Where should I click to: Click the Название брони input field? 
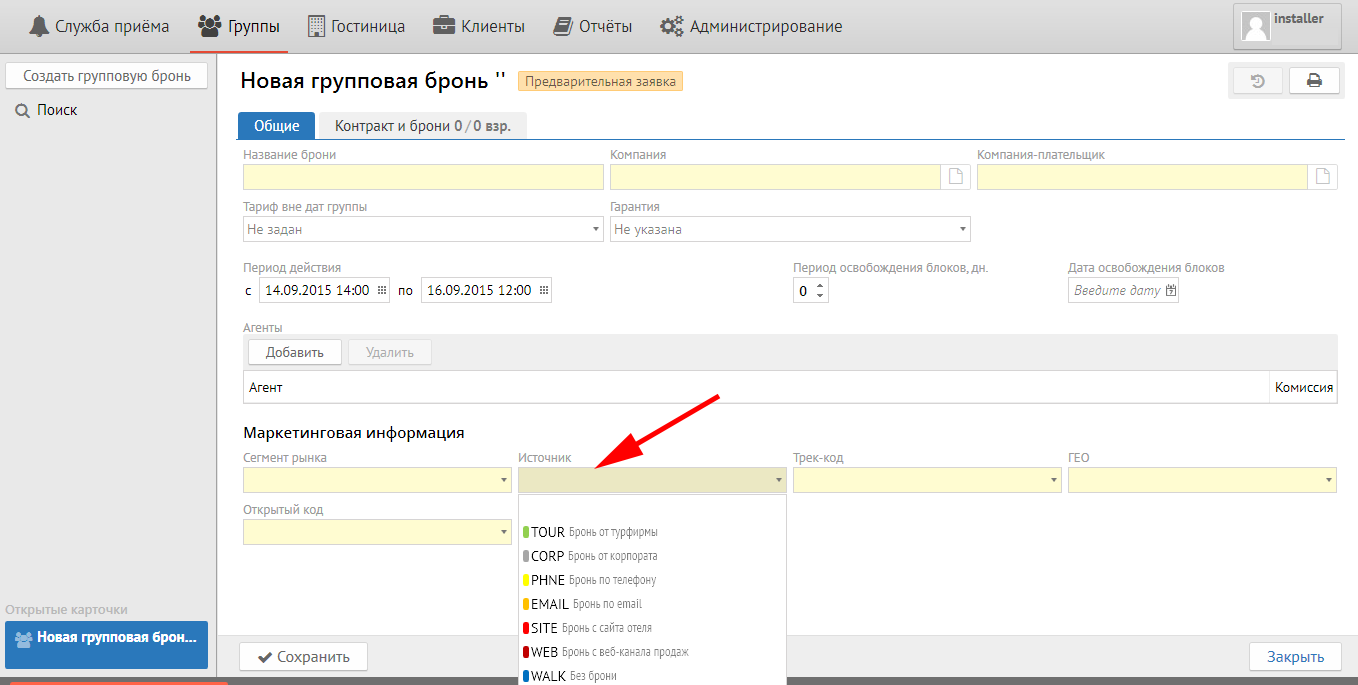[423, 177]
